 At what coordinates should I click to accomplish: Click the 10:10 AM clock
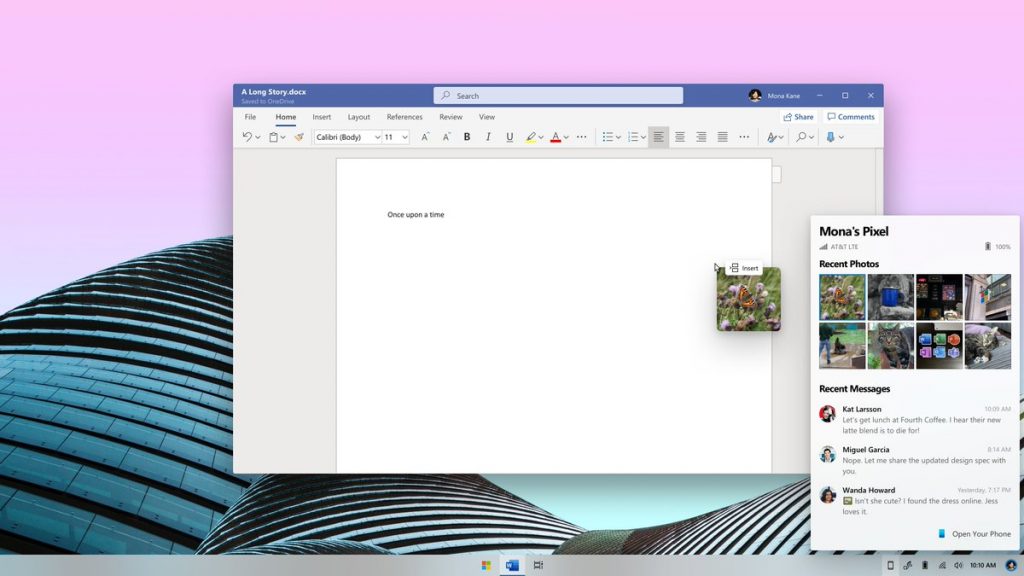point(983,565)
